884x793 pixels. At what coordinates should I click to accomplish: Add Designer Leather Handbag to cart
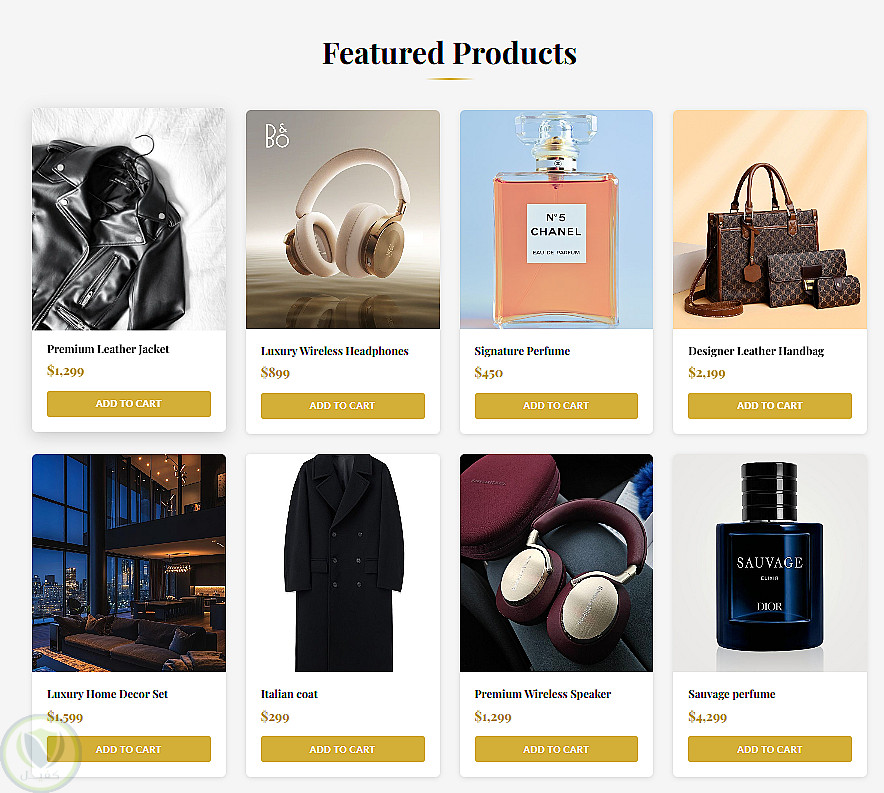[769, 406]
